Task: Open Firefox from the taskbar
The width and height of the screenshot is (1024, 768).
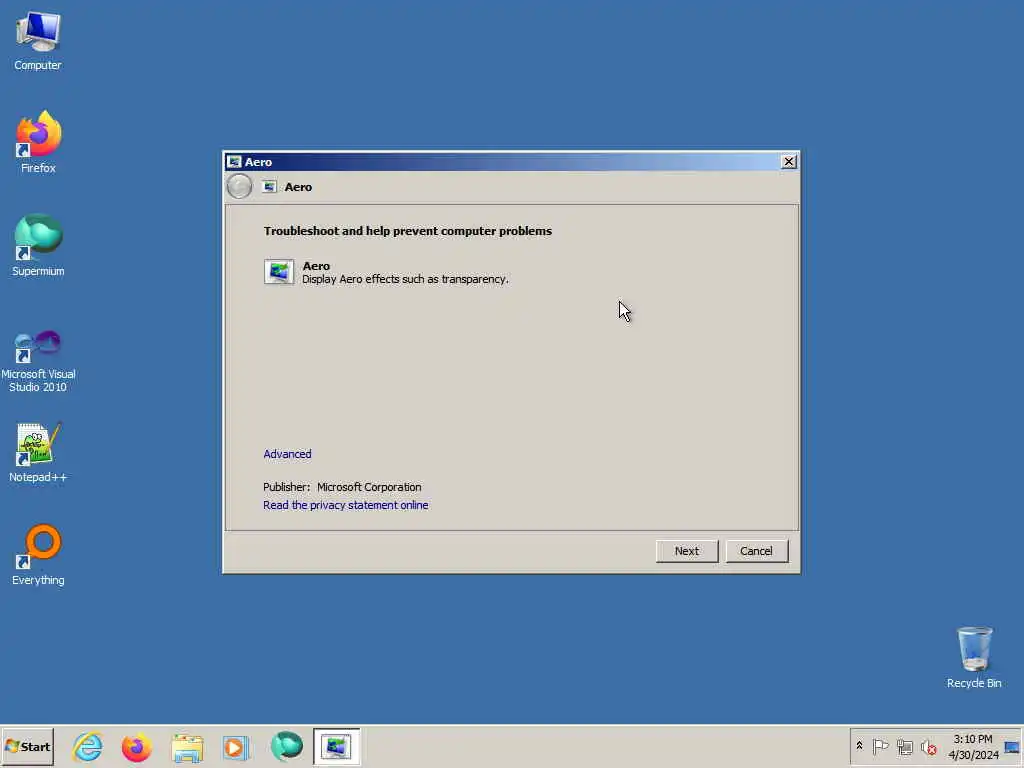Action: [136, 746]
